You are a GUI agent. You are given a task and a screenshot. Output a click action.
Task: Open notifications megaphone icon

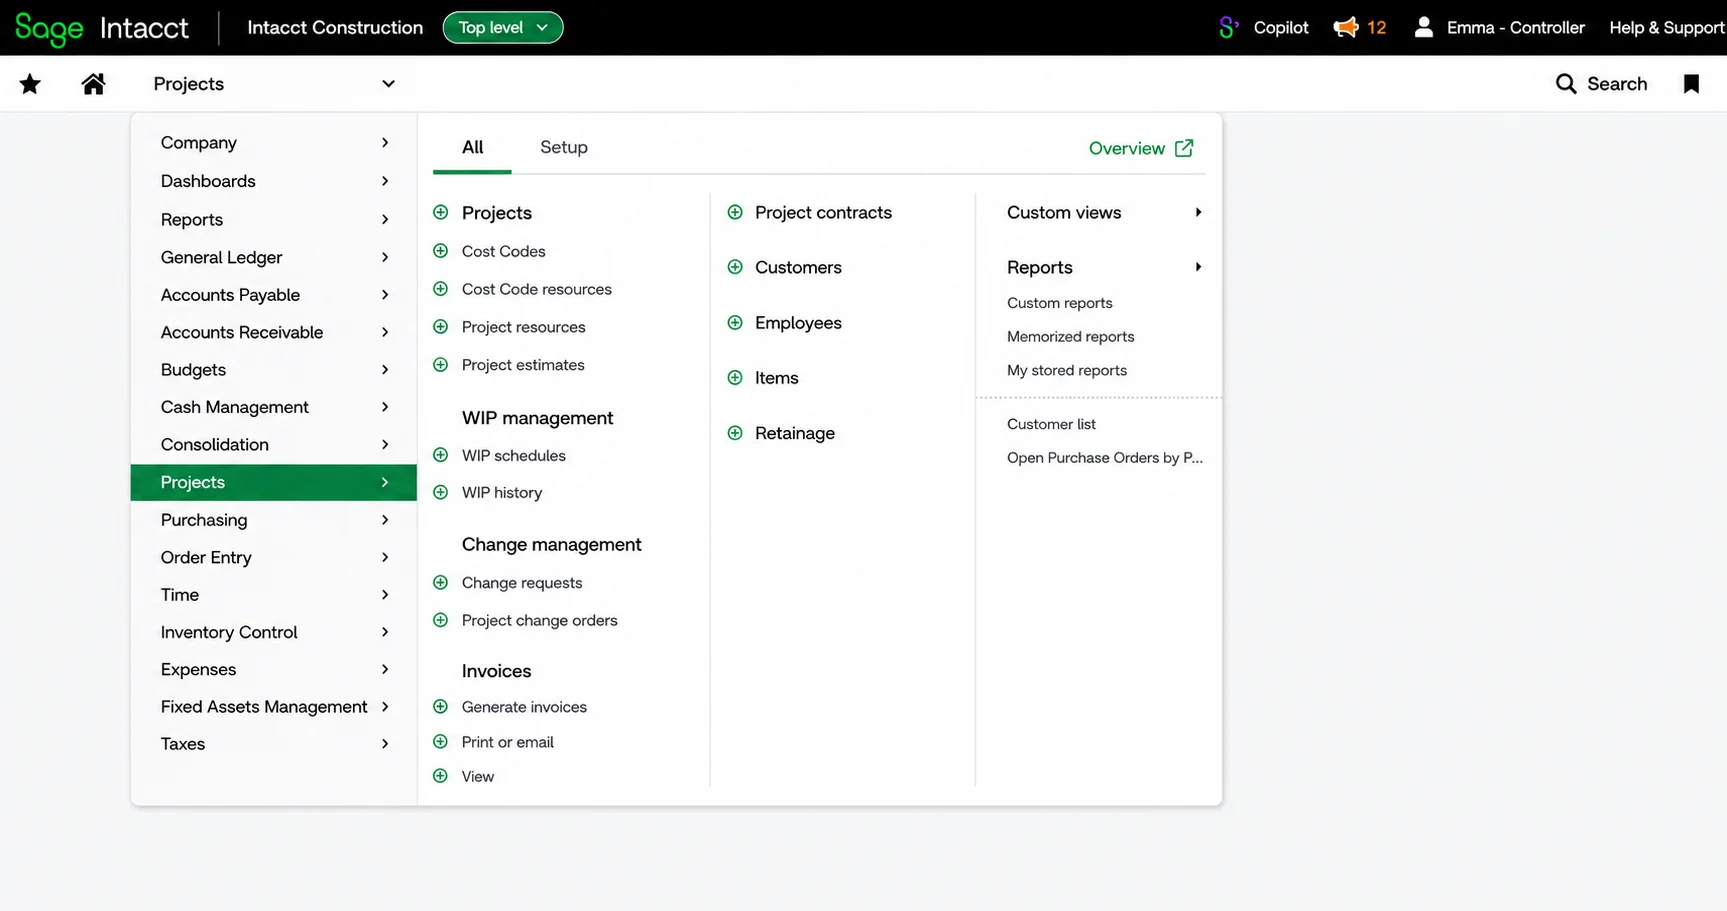pyautogui.click(x=1346, y=27)
